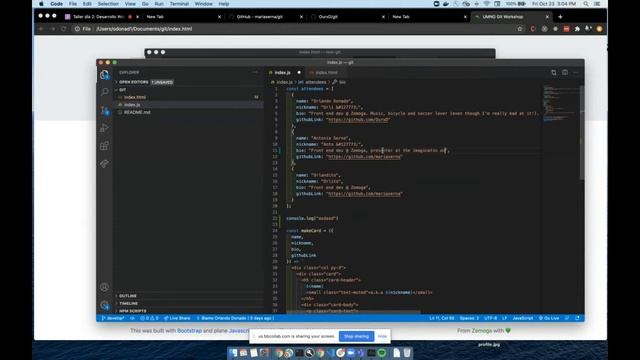
Task: Click Stop sharing button
Action: 356,336
